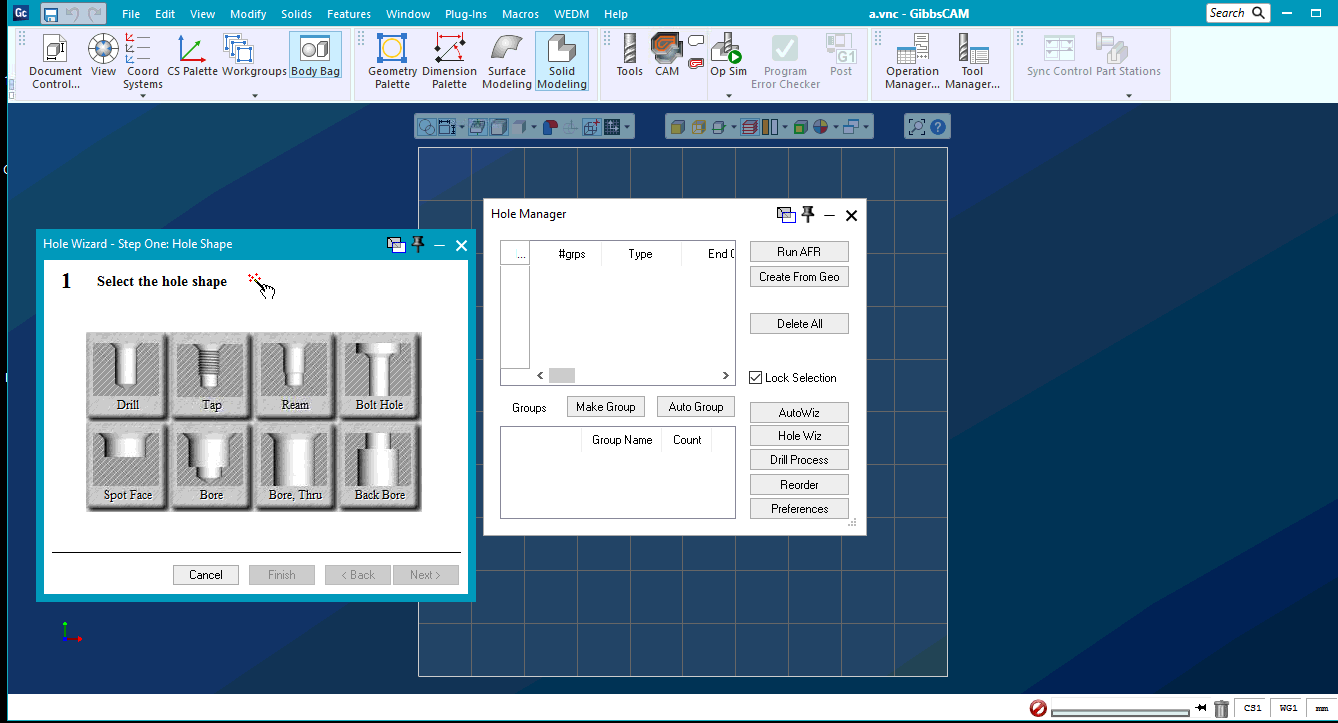This screenshot has width=1338, height=723.
Task: Open the CAM palette
Action: pos(667,56)
